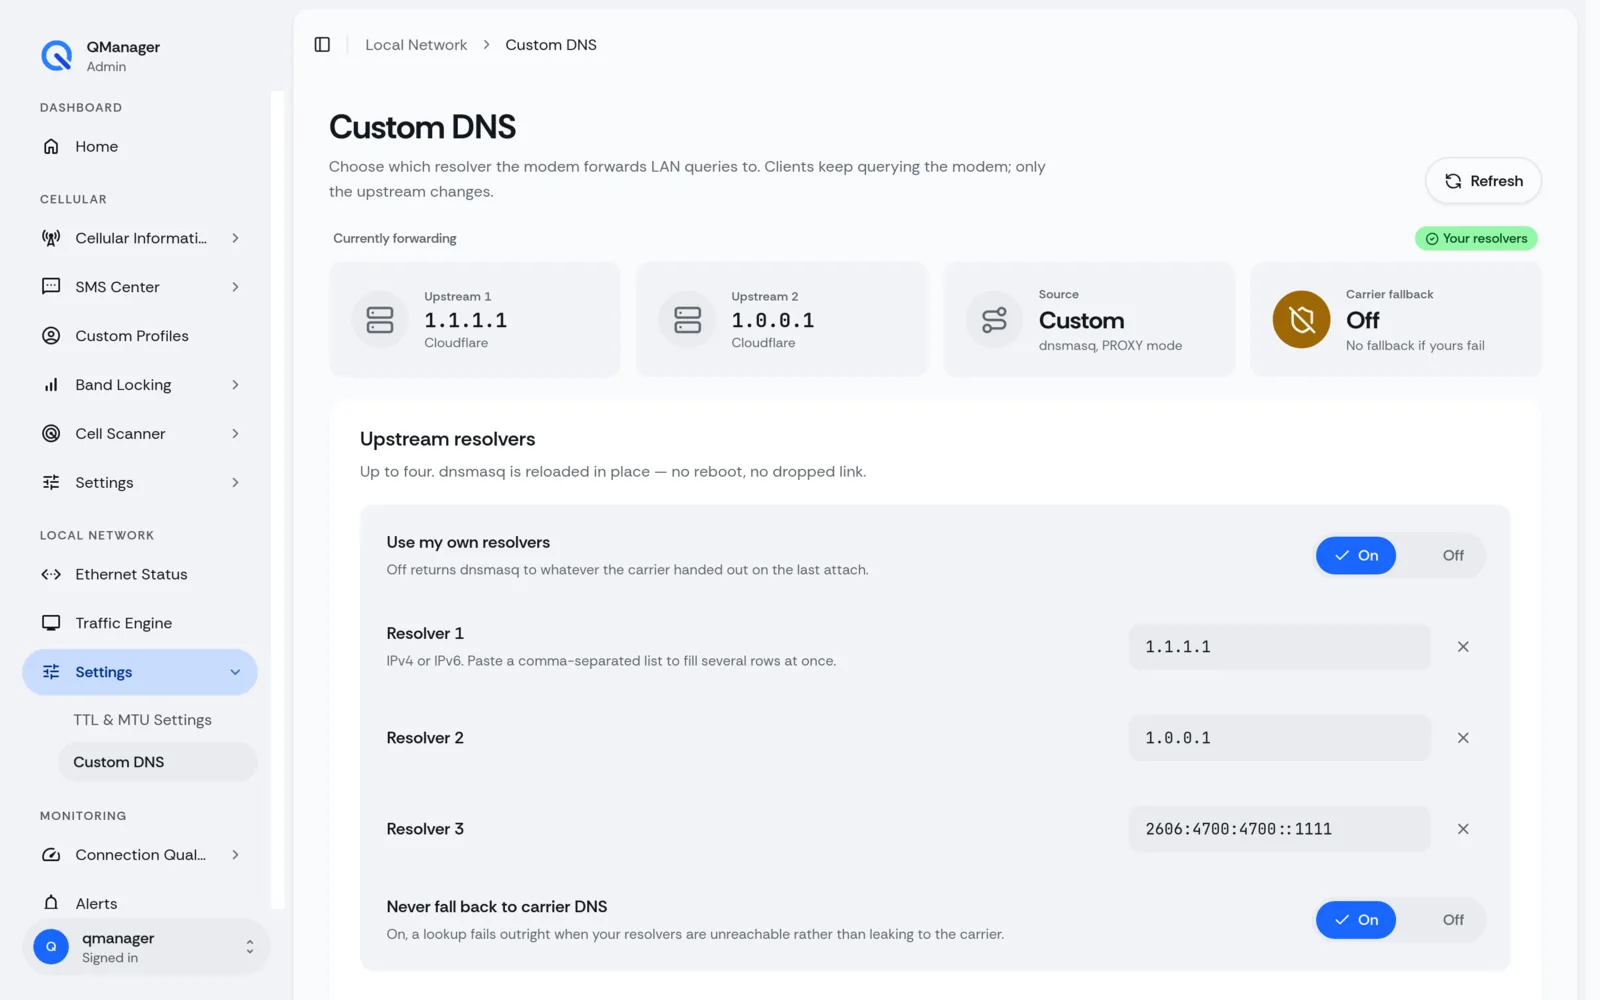This screenshot has height=1000, width=1600.
Task: Click the 'Signed in' status text
Action: [110, 958]
